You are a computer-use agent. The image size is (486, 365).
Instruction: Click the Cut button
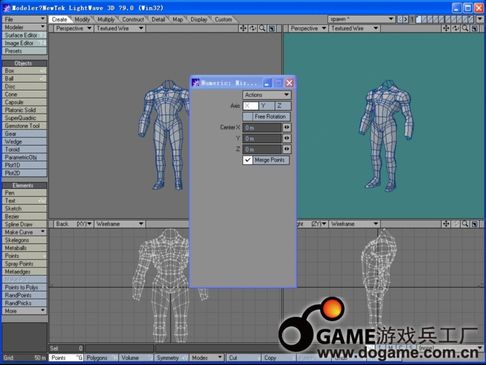pos(243,358)
